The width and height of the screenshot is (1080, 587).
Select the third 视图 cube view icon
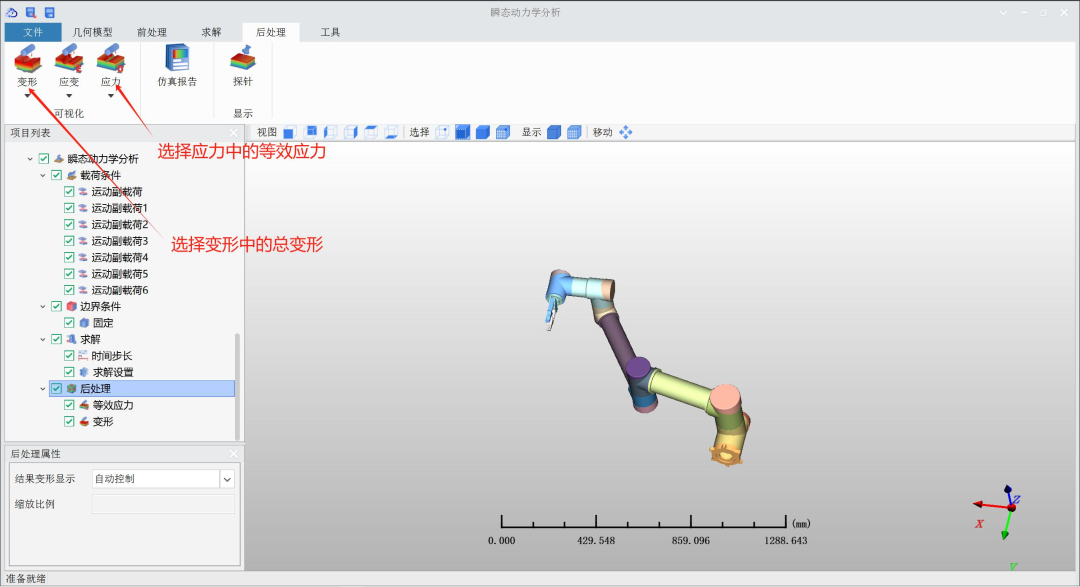pos(331,132)
